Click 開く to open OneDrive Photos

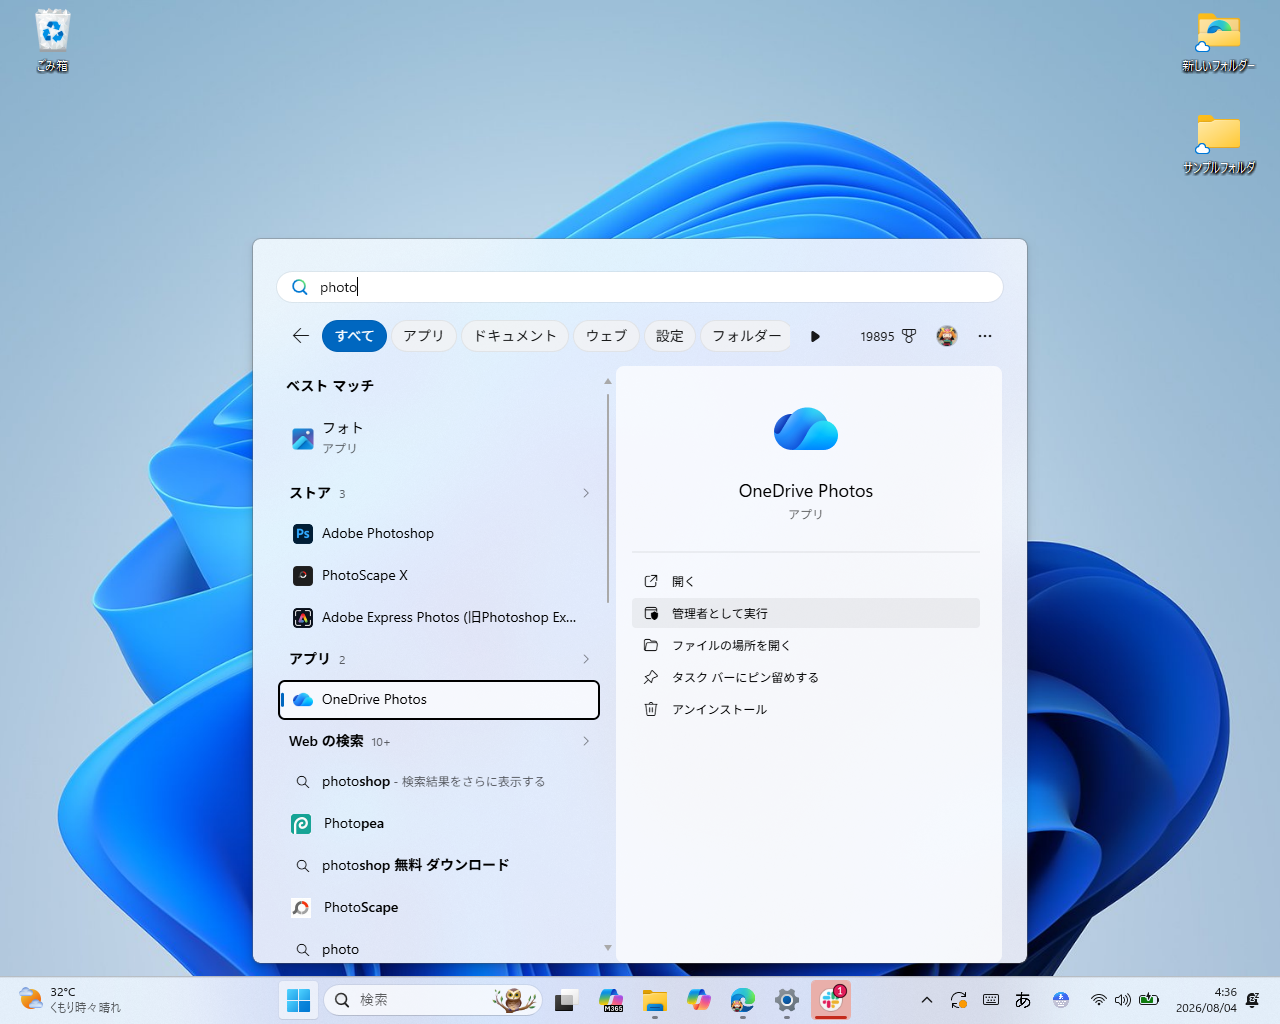[806, 581]
